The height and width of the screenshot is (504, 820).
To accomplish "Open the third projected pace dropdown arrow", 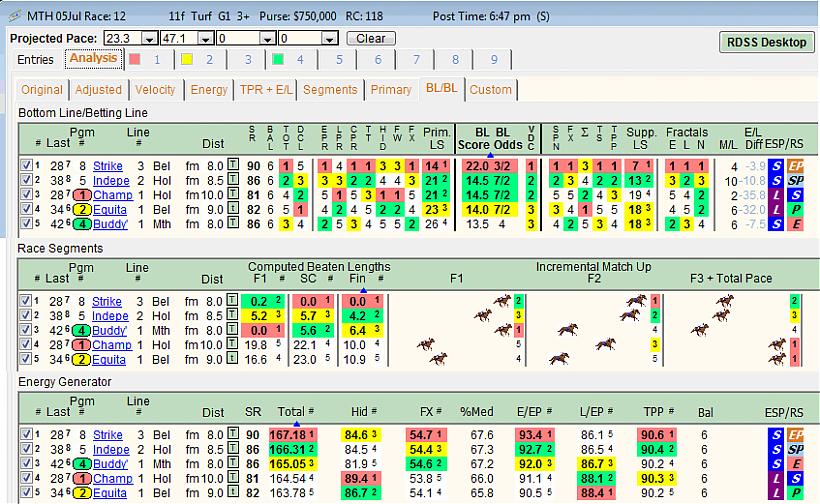I will coord(267,39).
